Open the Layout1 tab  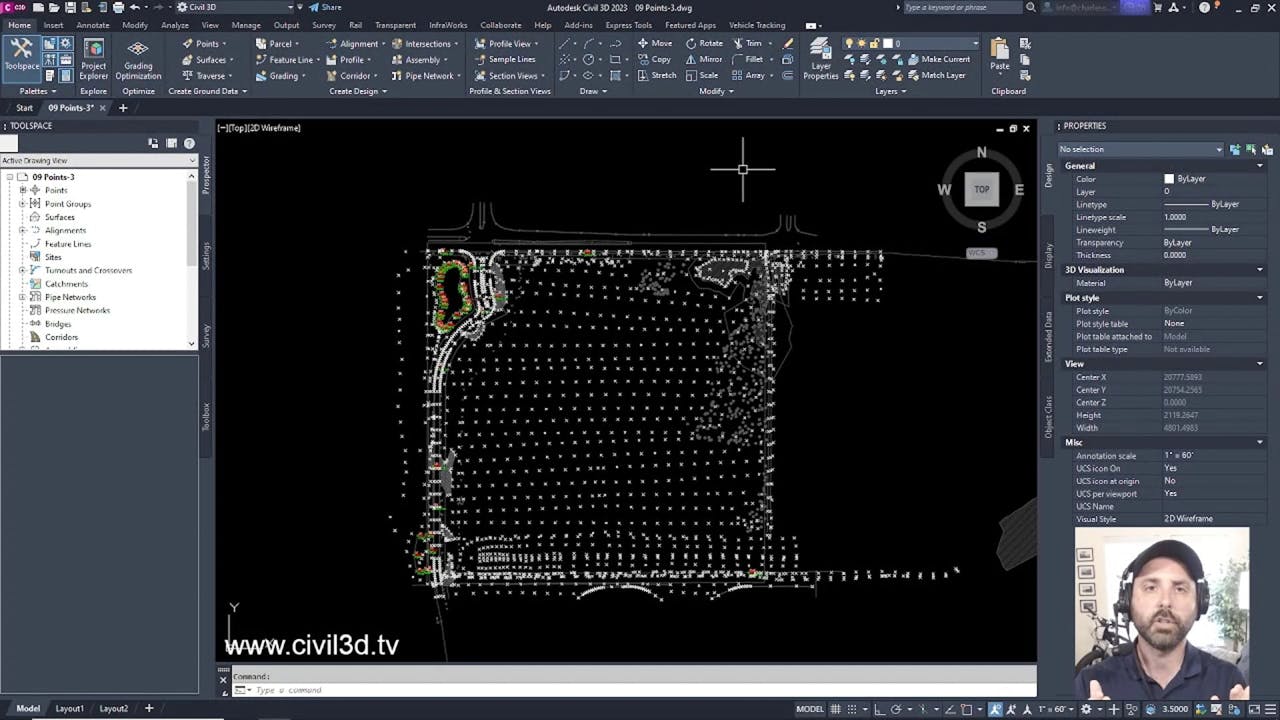tap(69, 709)
